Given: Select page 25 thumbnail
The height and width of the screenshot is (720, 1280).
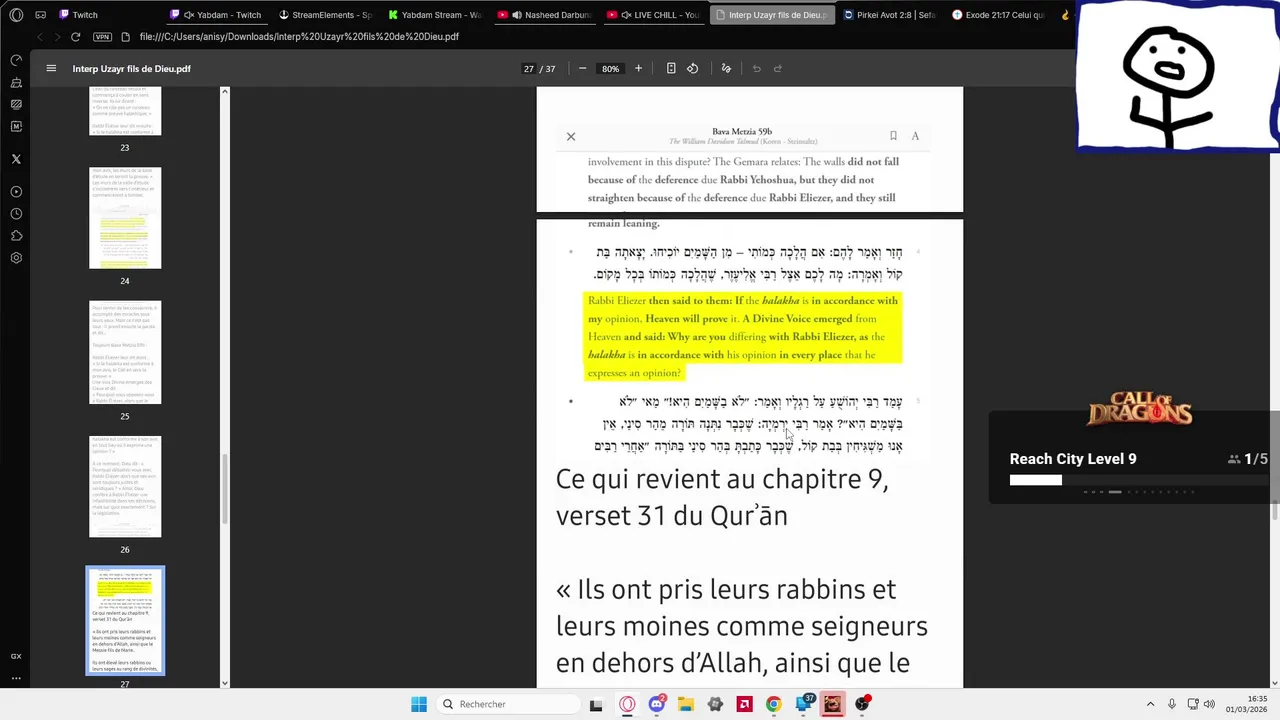Looking at the screenshot, I should [125, 352].
